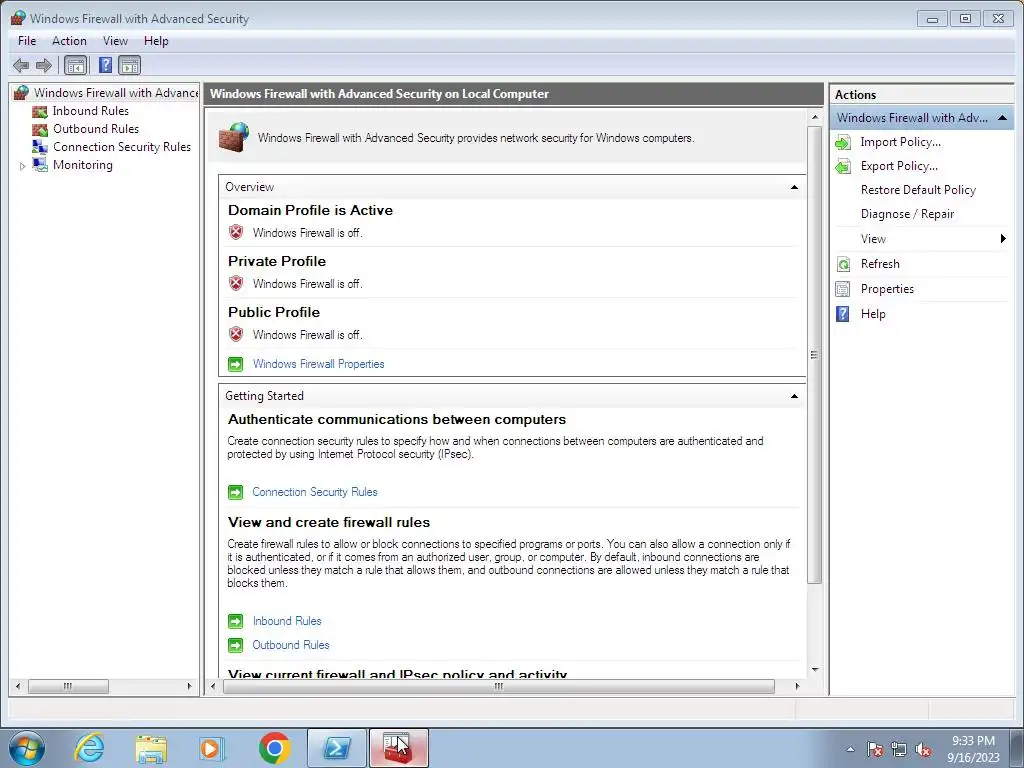The height and width of the screenshot is (768, 1024).
Task: Click the Import Policy green arrow icon
Action: pos(843,142)
